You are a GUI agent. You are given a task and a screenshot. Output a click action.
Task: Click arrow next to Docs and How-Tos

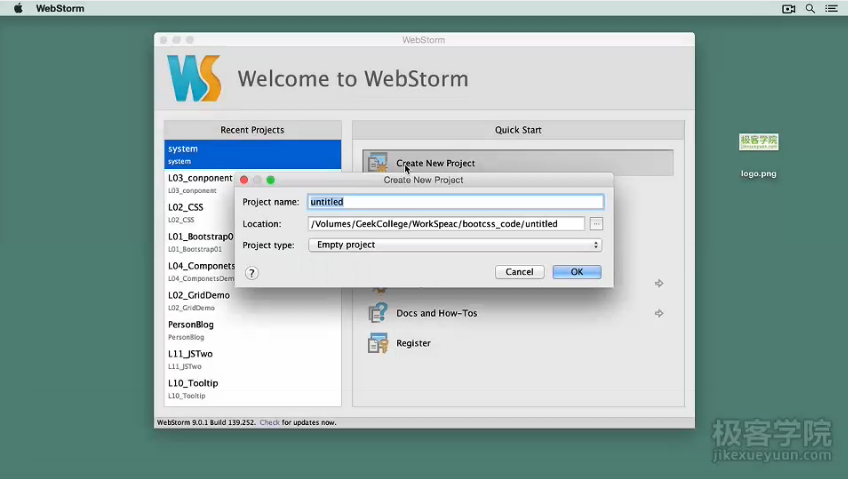coord(659,313)
